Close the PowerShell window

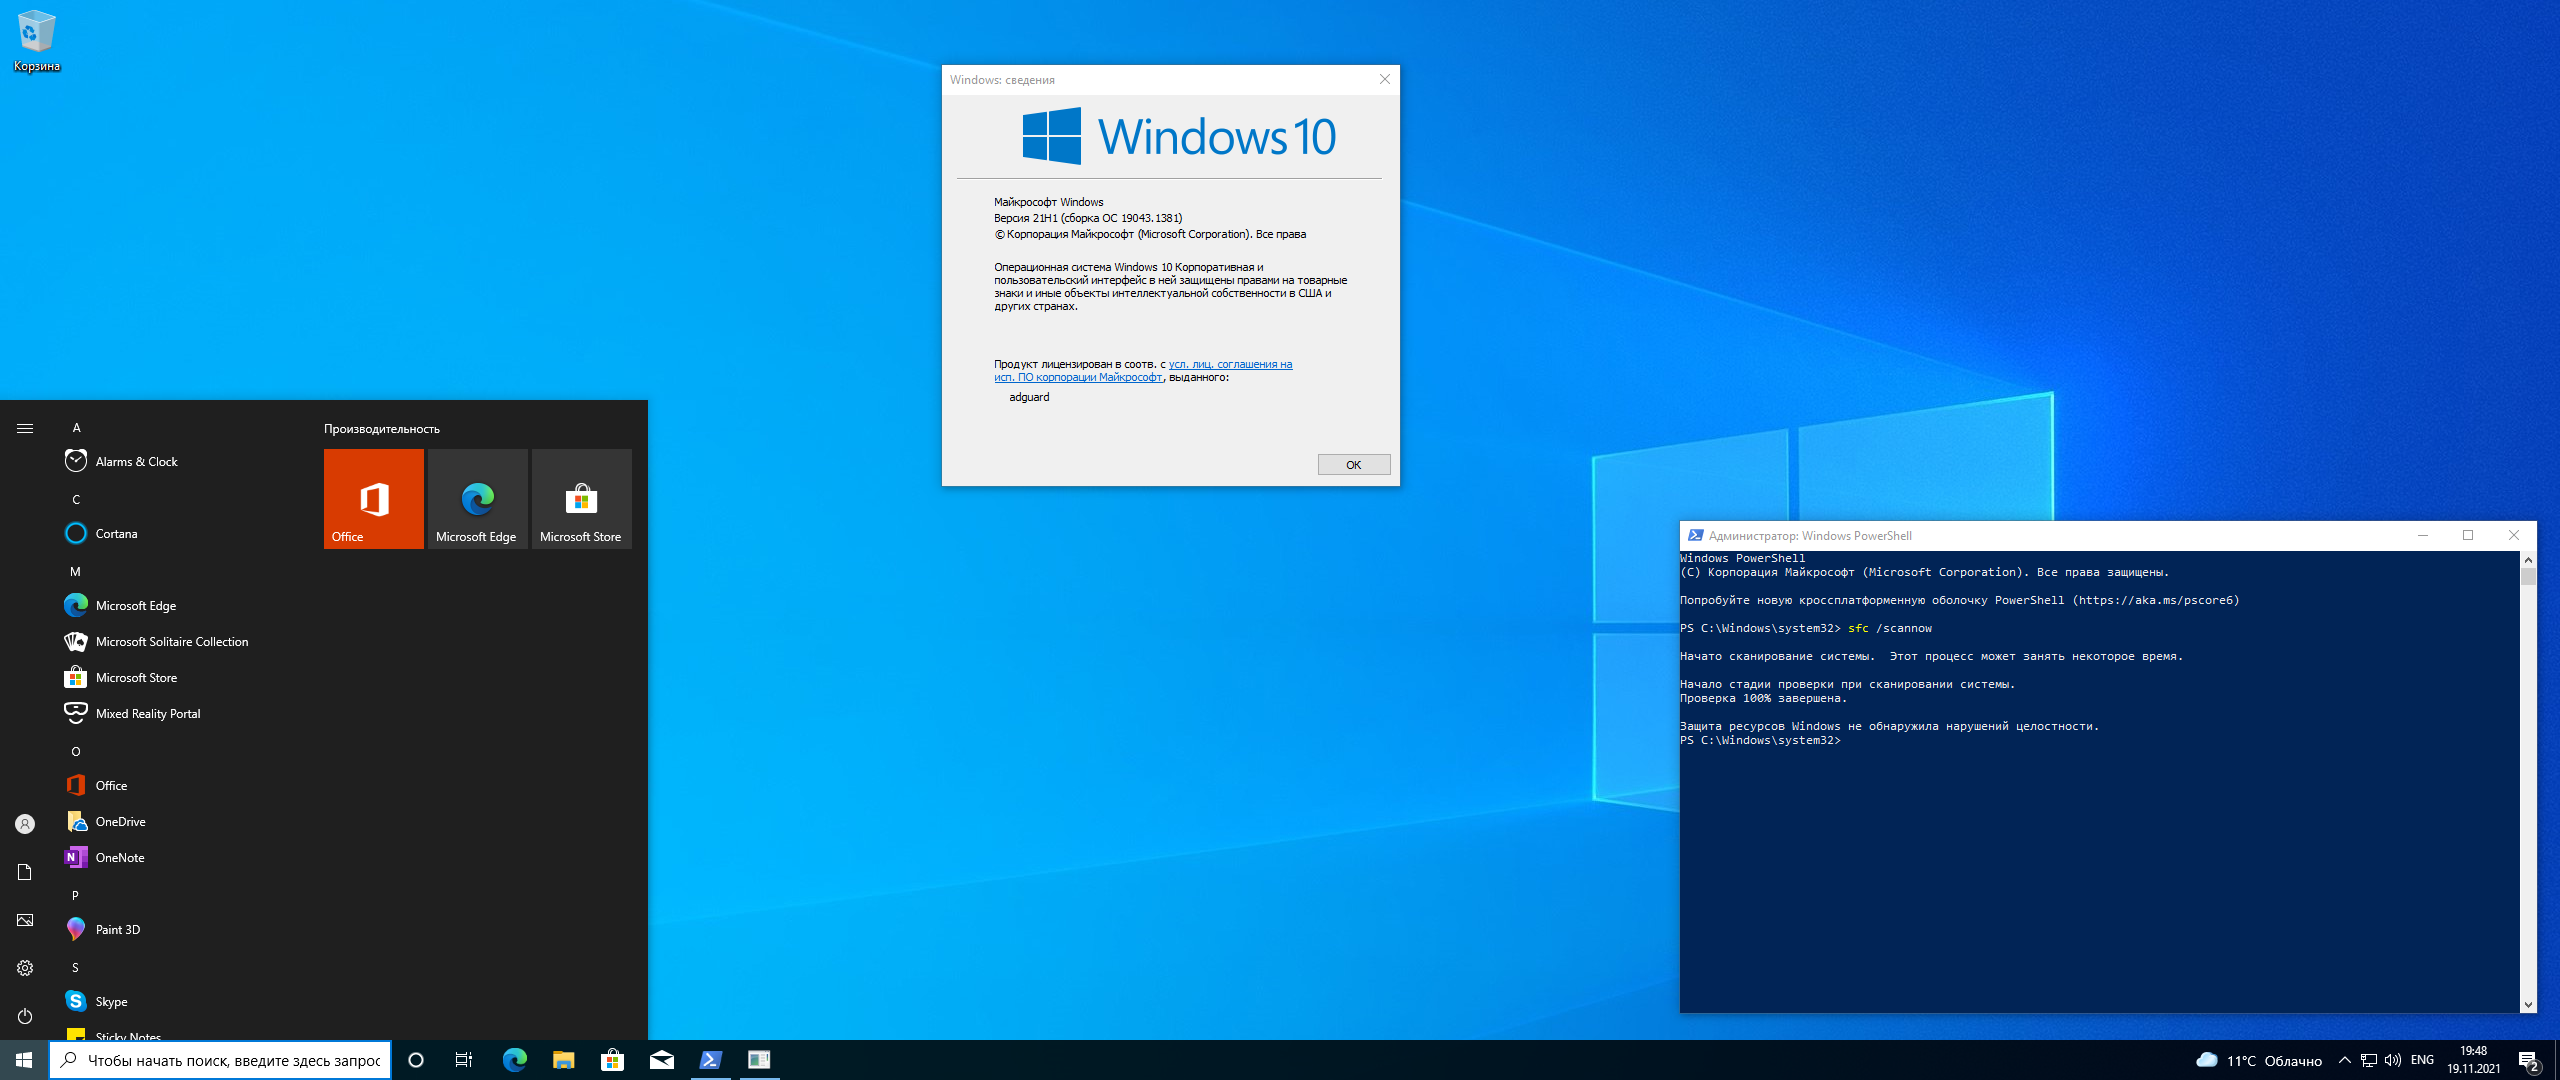(x=2514, y=535)
